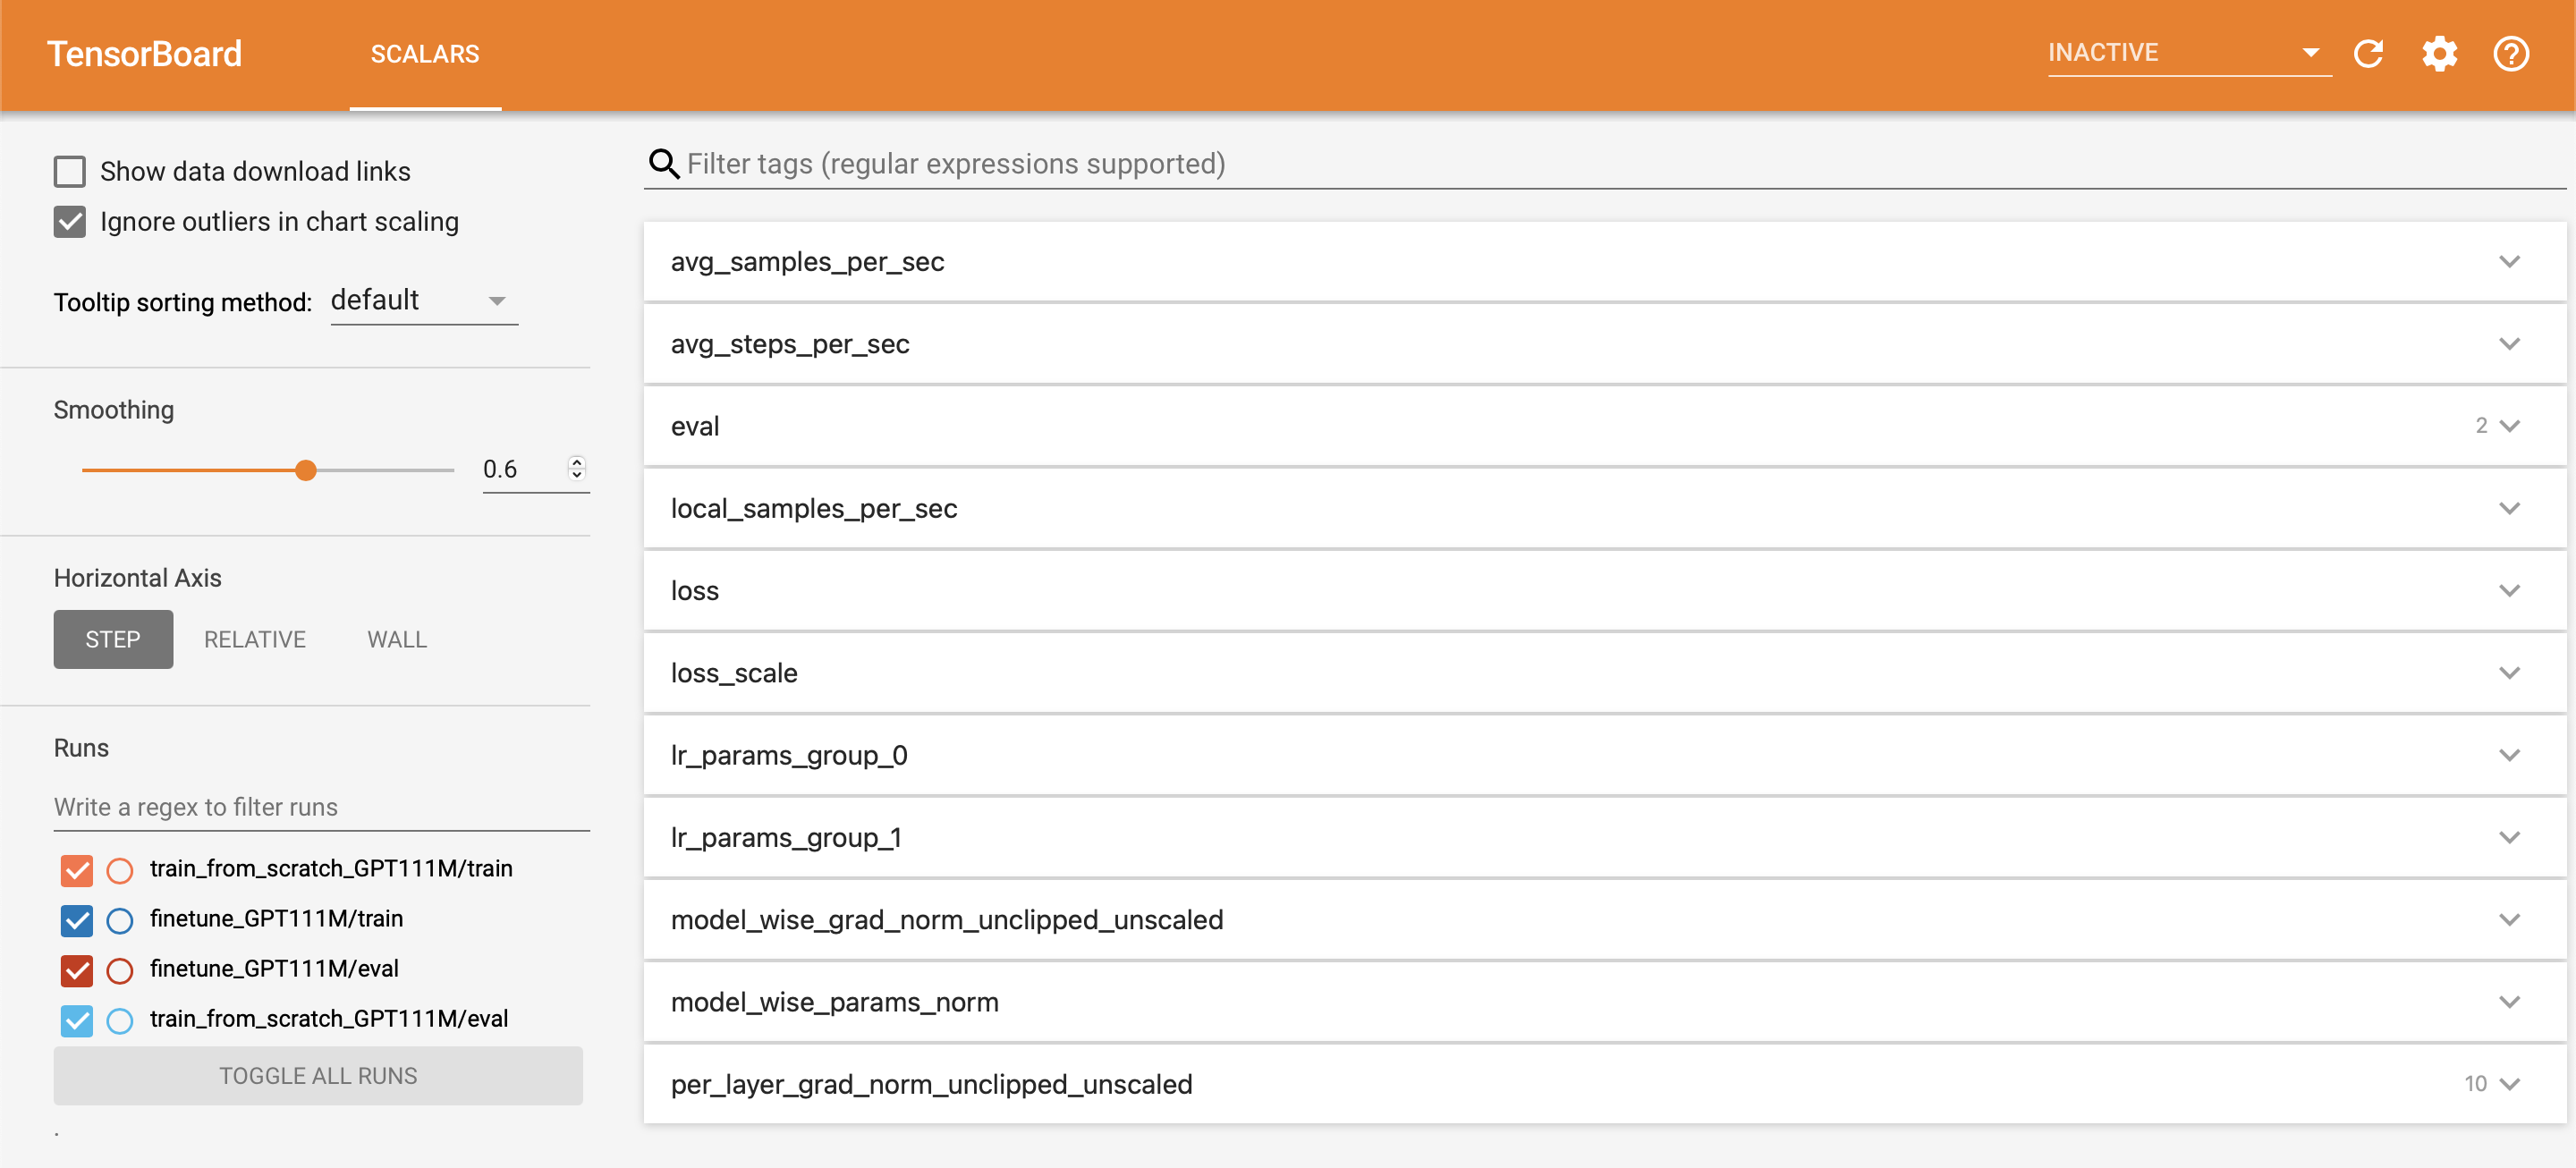The image size is (2576, 1168).
Task: Select only train_from_scratch_GPT111M/eval radio circle
Action: (120, 1020)
